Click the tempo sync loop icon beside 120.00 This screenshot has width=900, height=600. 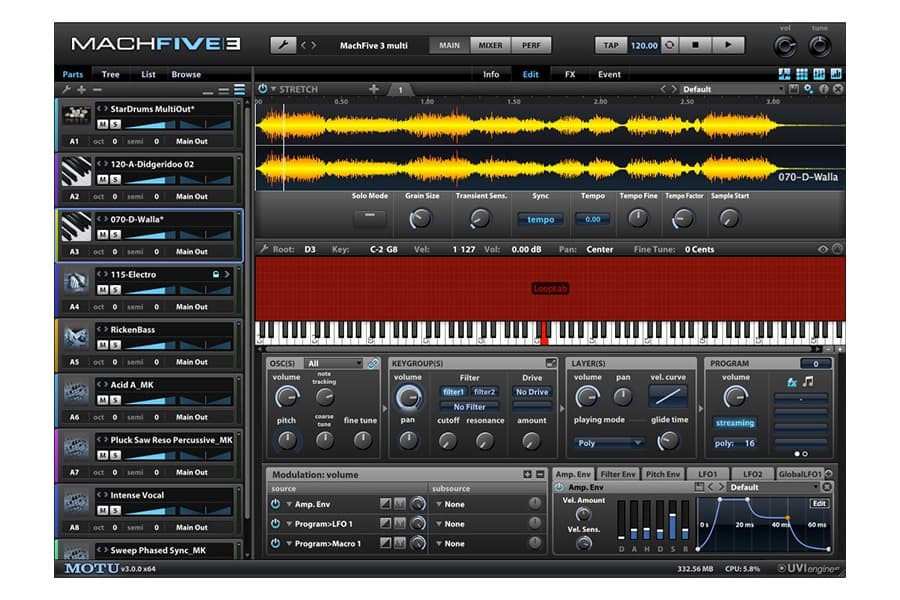click(x=670, y=45)
